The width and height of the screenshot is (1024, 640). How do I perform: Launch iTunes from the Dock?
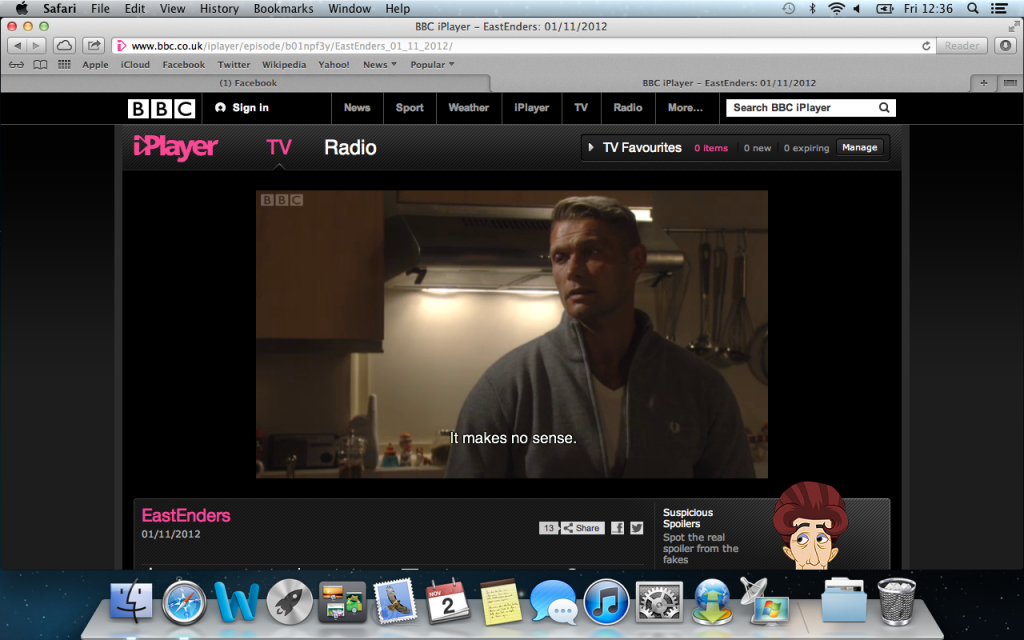[605, 600]
